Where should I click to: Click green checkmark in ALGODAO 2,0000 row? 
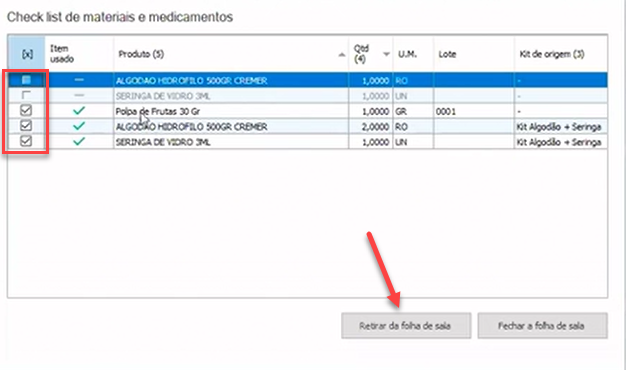(x=79, y=126)
